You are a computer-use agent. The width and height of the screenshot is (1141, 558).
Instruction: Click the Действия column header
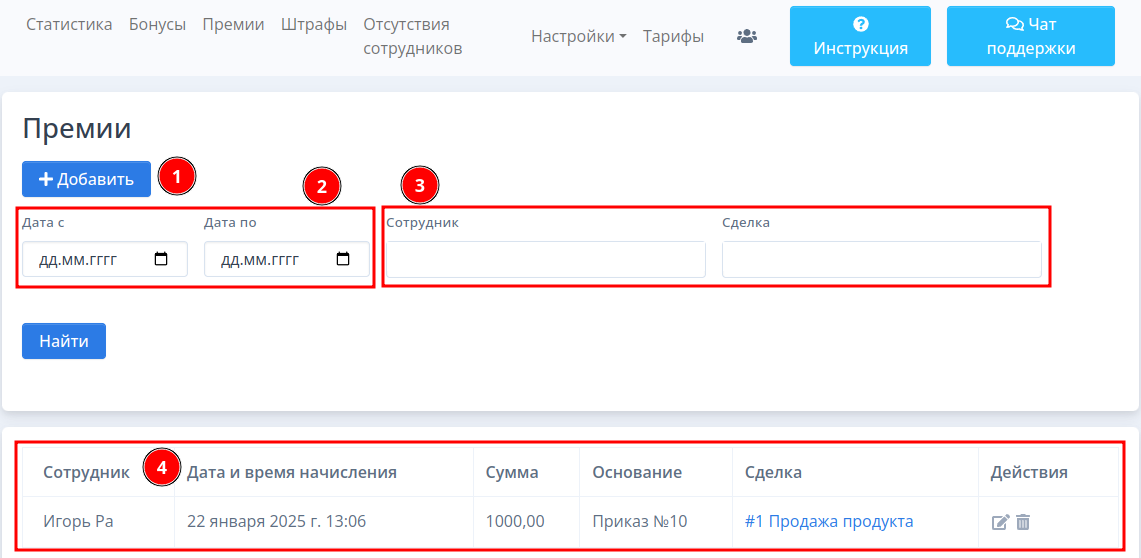1029,472
